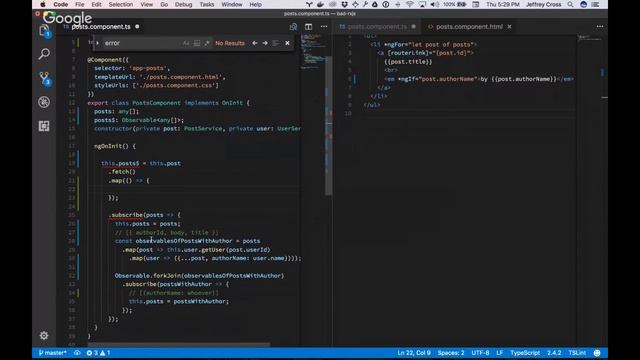The height and width of the screenshot is (360, 640).
Task: Close the posts.component.html tab
Action: click(509, 27)
